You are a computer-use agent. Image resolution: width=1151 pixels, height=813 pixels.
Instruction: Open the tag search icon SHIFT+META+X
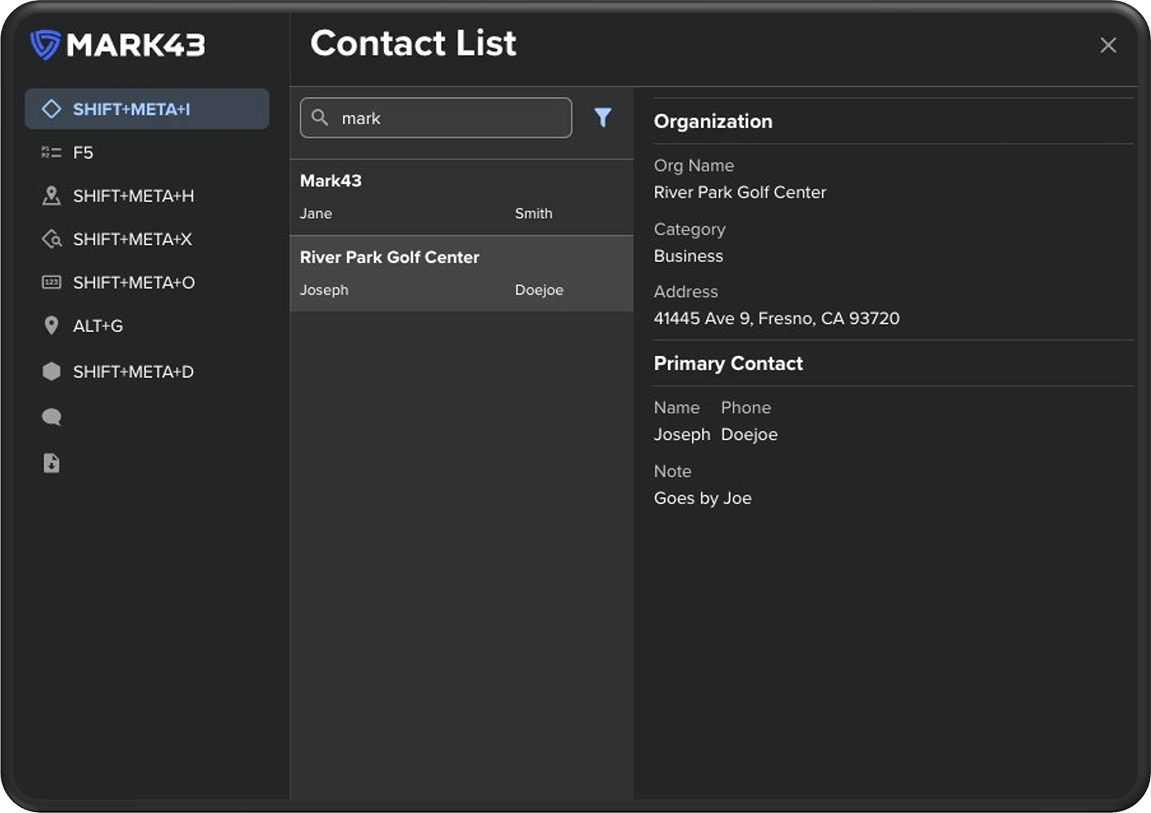(52, 240)
